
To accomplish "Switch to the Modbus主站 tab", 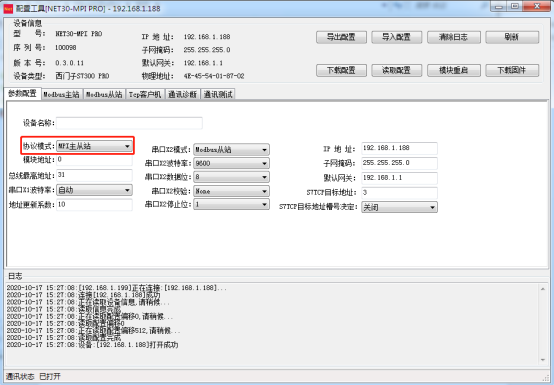I will pos(62,94).
